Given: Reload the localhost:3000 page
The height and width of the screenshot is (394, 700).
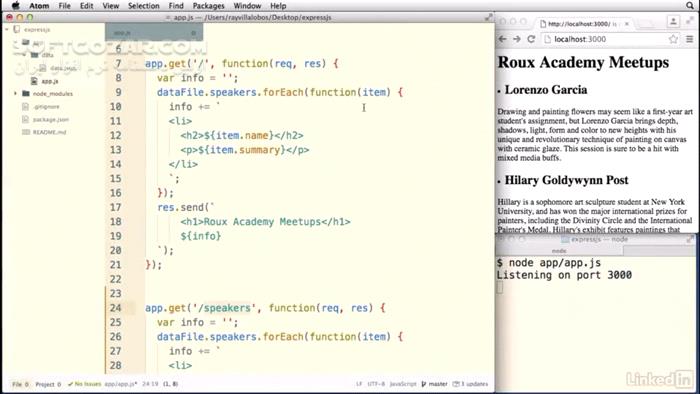Looking at the screenshot, I should [531, 39].
